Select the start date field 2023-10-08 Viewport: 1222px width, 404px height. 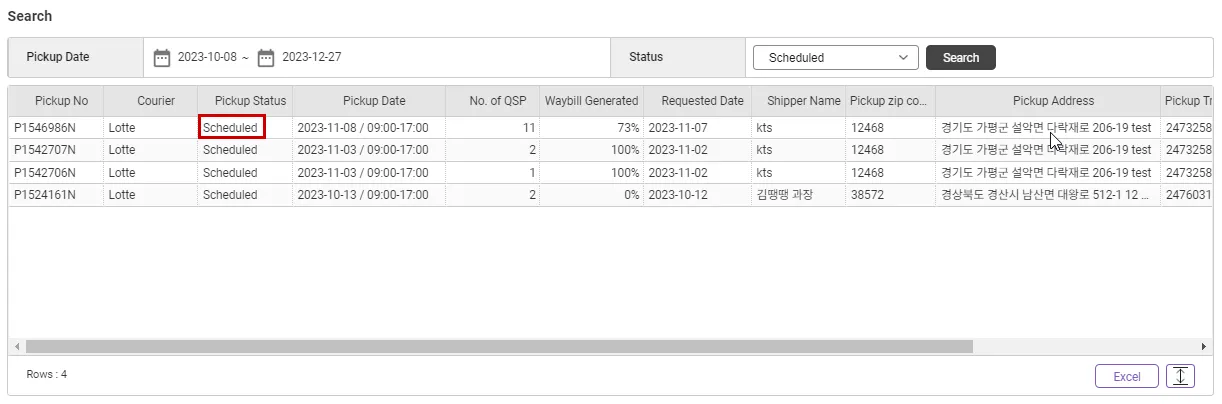pyautogui.click(x=207, y=58)
